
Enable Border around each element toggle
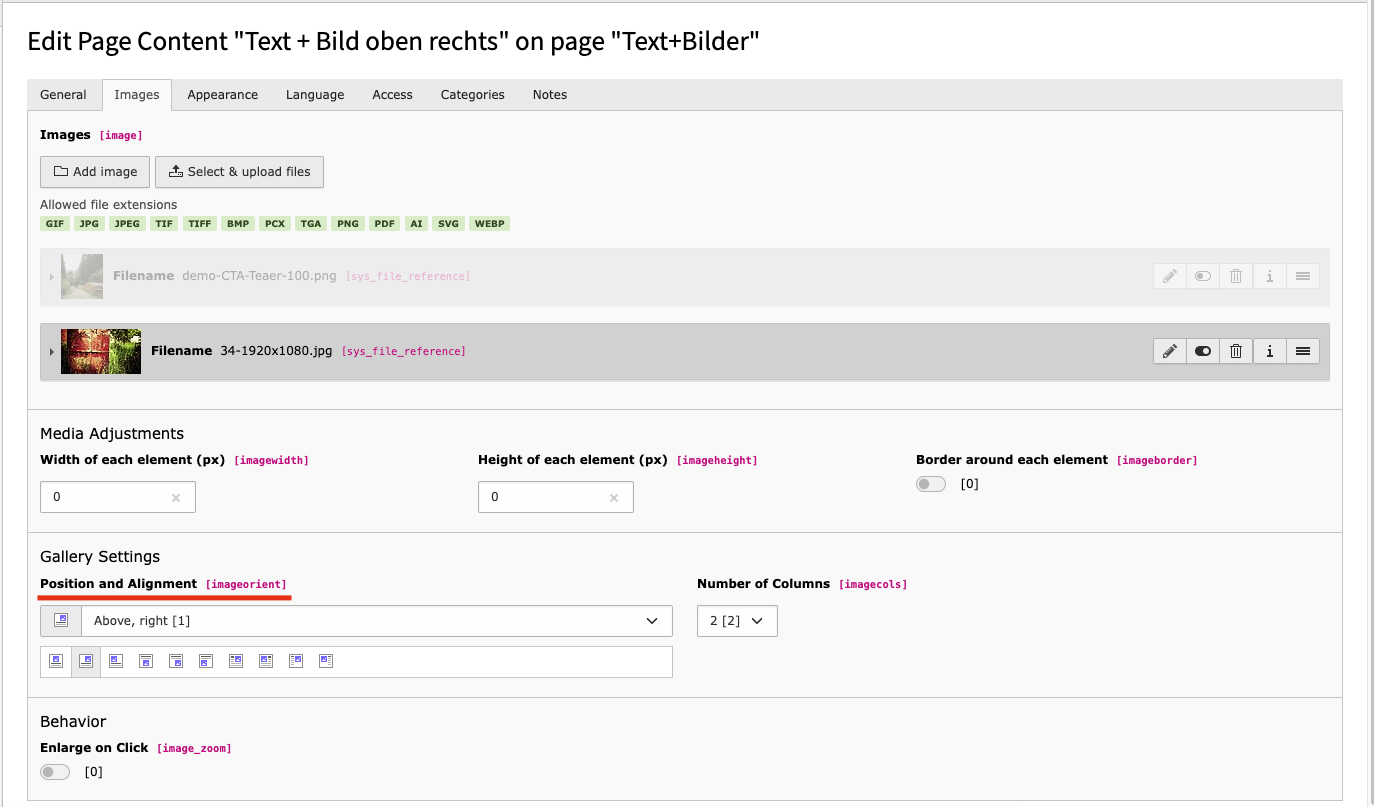pos(931,484)
